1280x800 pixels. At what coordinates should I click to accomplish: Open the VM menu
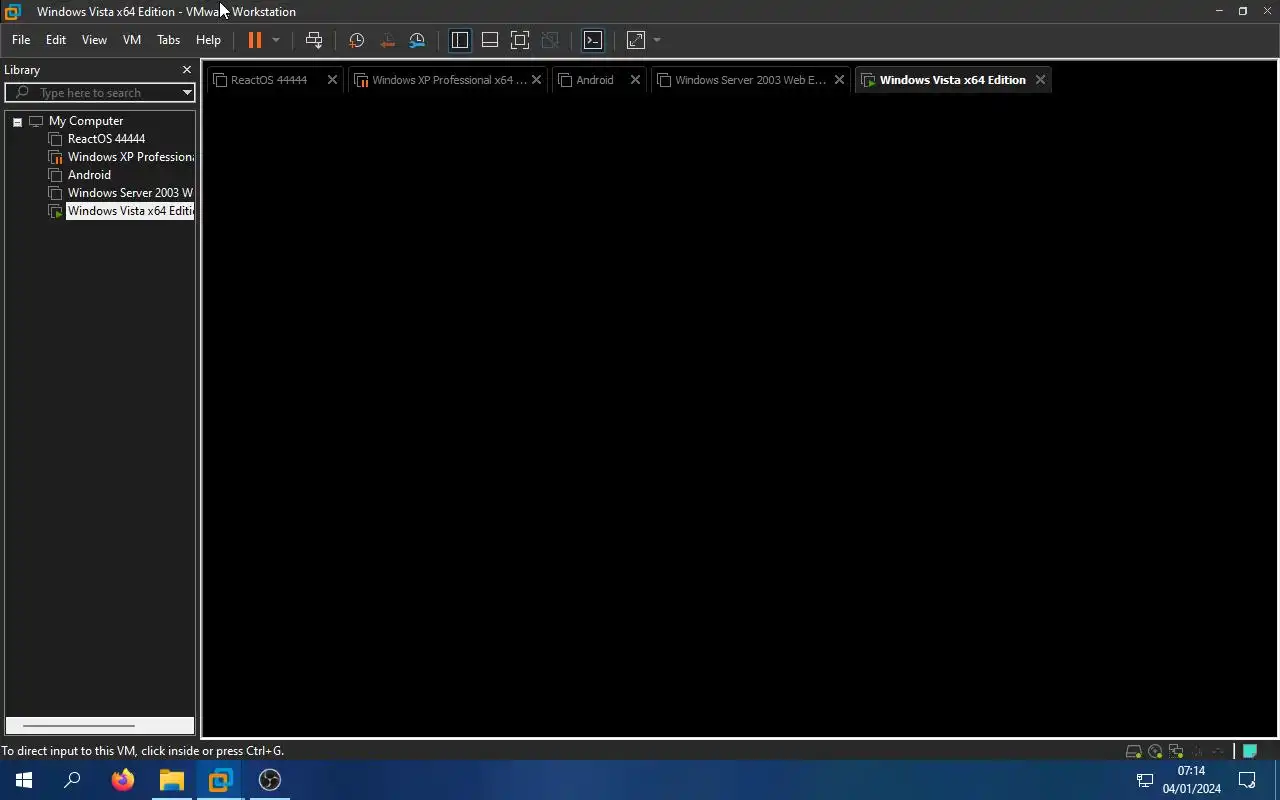click(132, 40)
